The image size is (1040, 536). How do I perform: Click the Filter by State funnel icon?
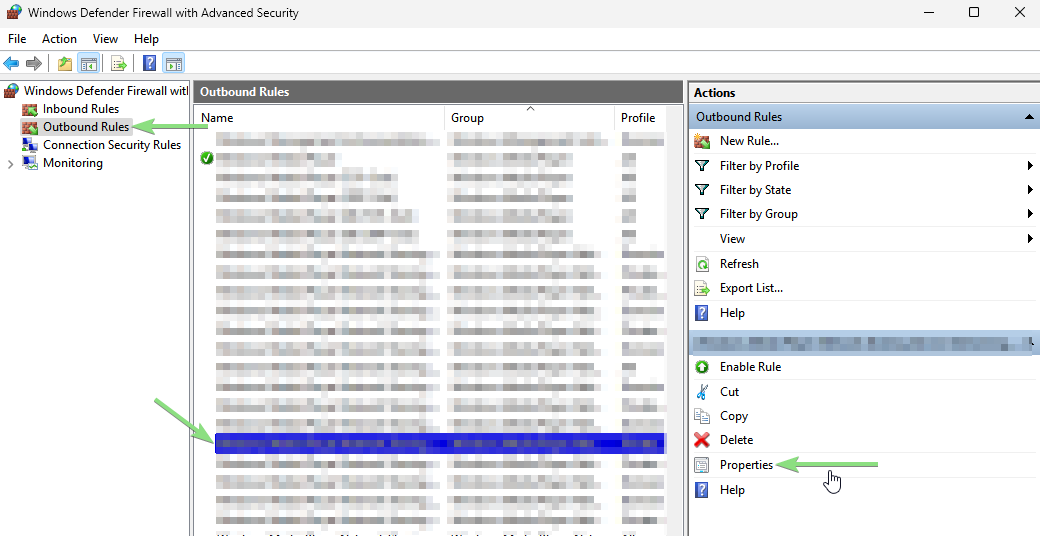[702, 190]
